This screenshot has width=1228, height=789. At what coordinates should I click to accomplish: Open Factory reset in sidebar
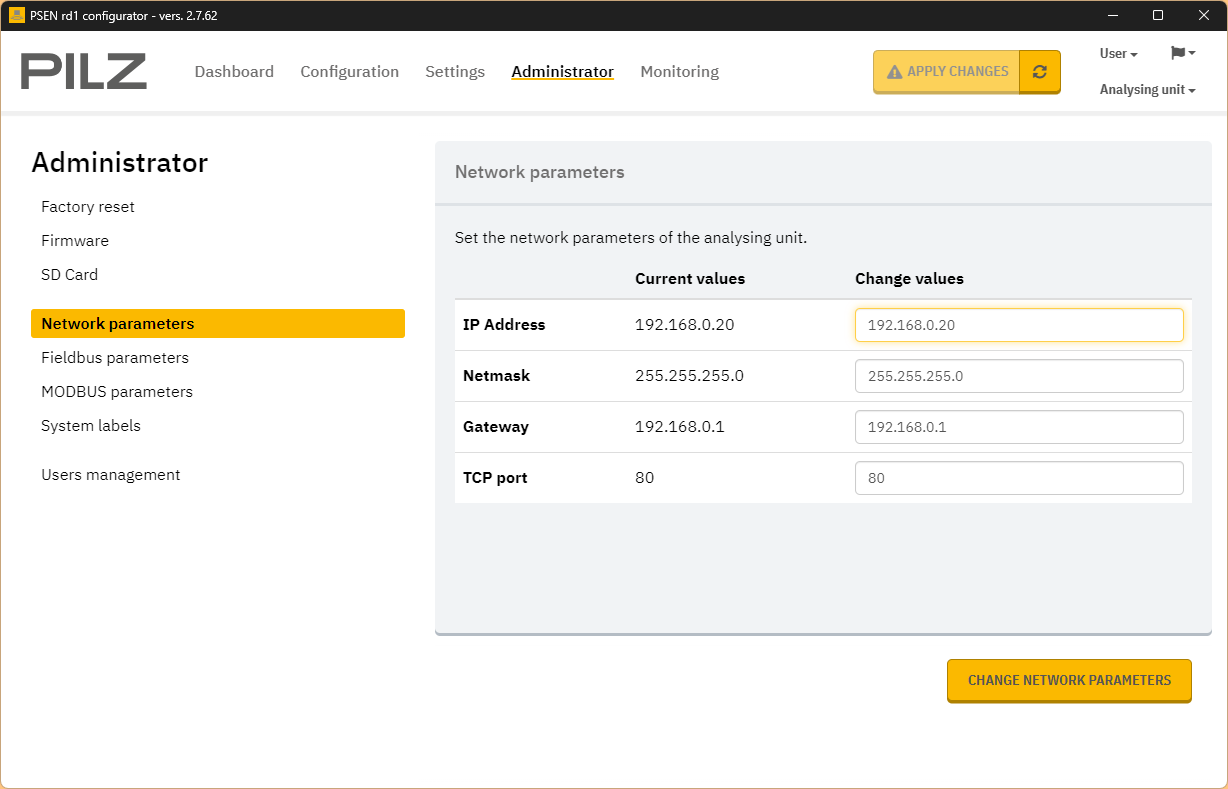88,207
